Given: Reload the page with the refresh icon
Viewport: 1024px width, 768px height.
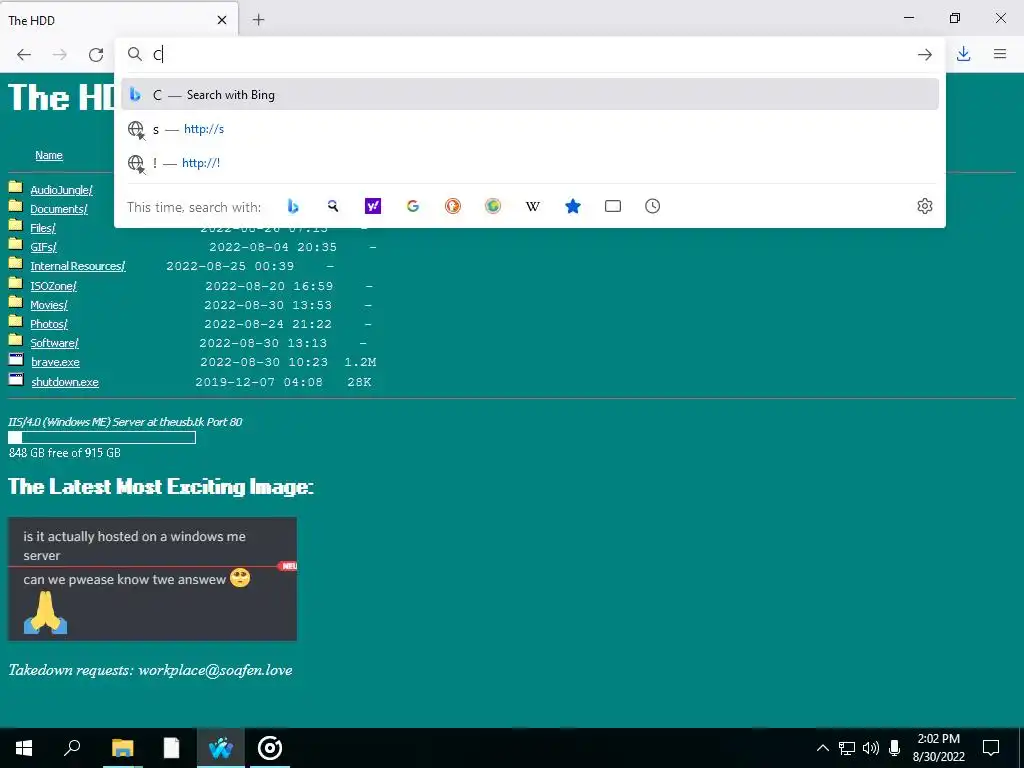Looking at the screenshot, I should tap(96, 55).
